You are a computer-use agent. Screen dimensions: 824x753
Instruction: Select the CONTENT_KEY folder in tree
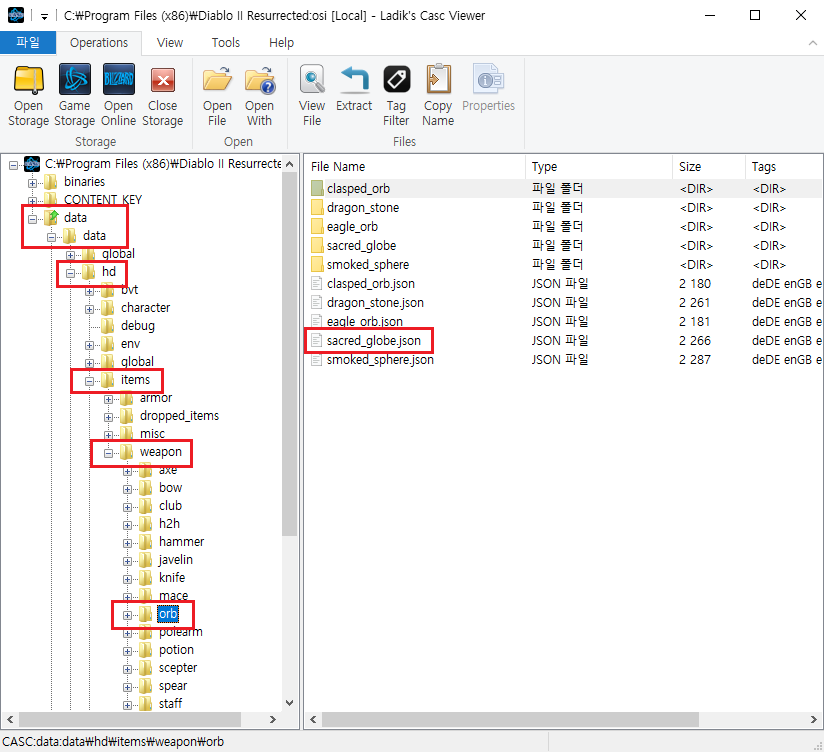[x=103, y=200]
